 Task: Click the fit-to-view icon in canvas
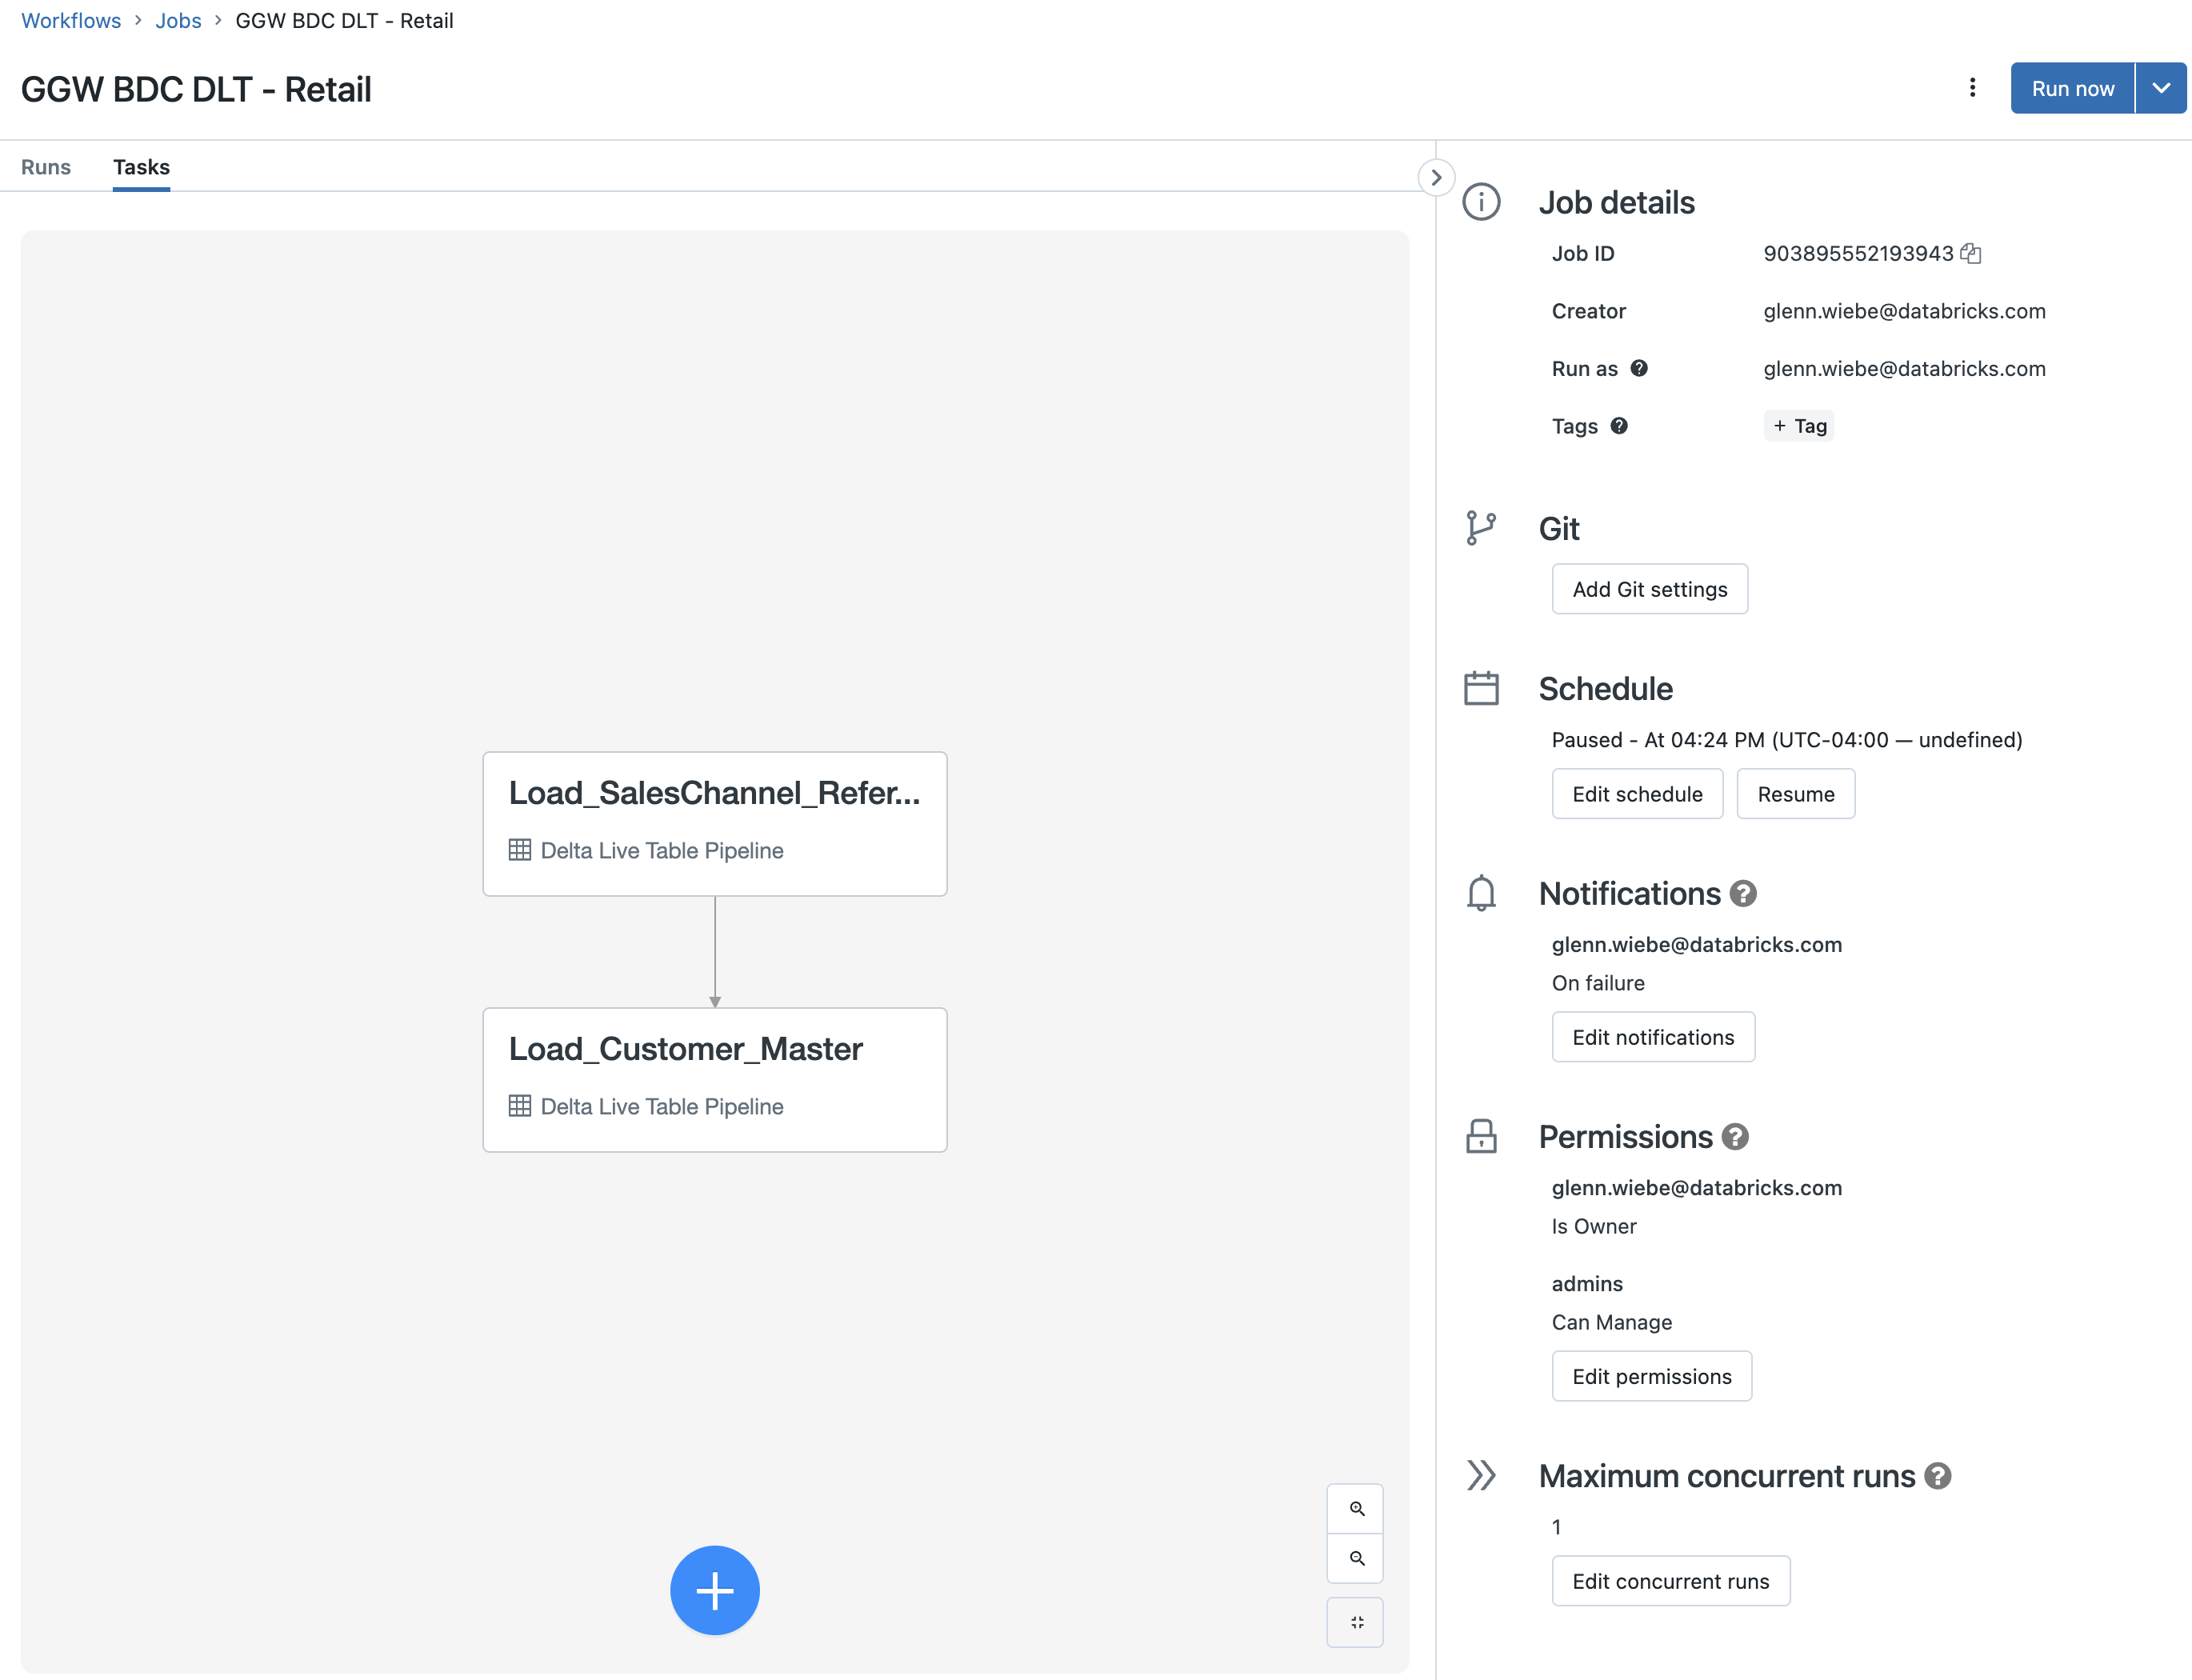(x=1356, y=1622)
